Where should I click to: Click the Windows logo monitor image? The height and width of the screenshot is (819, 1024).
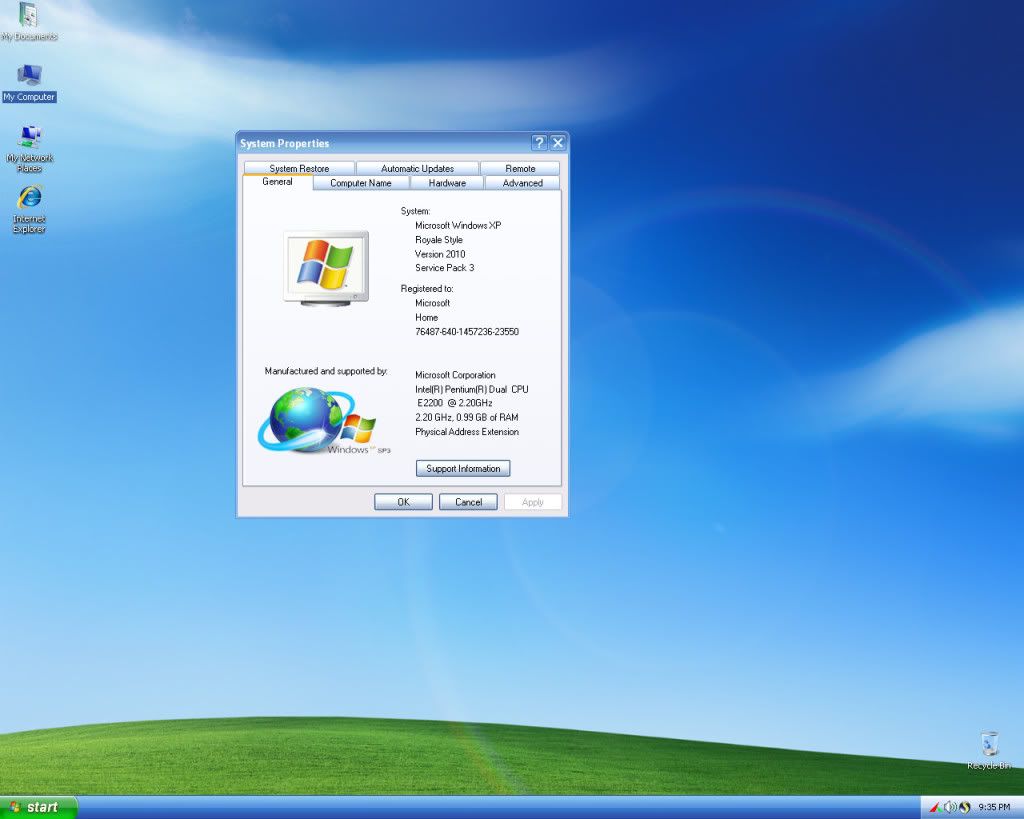pos(327,268)
